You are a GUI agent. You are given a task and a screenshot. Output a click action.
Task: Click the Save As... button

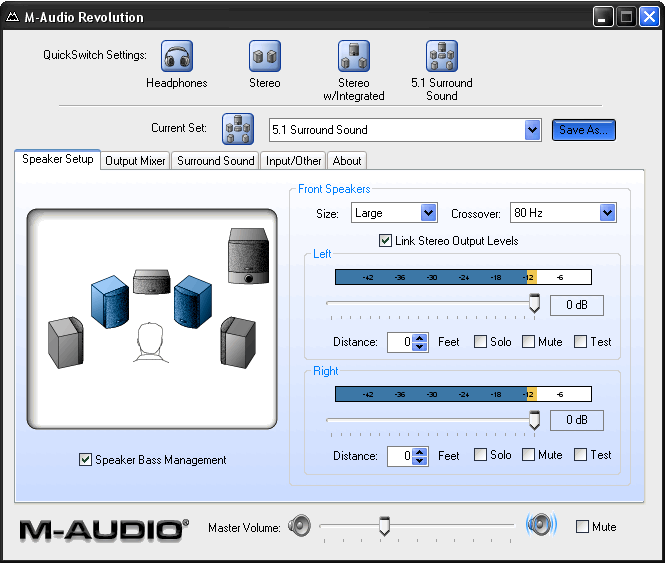tap(584, 130)
